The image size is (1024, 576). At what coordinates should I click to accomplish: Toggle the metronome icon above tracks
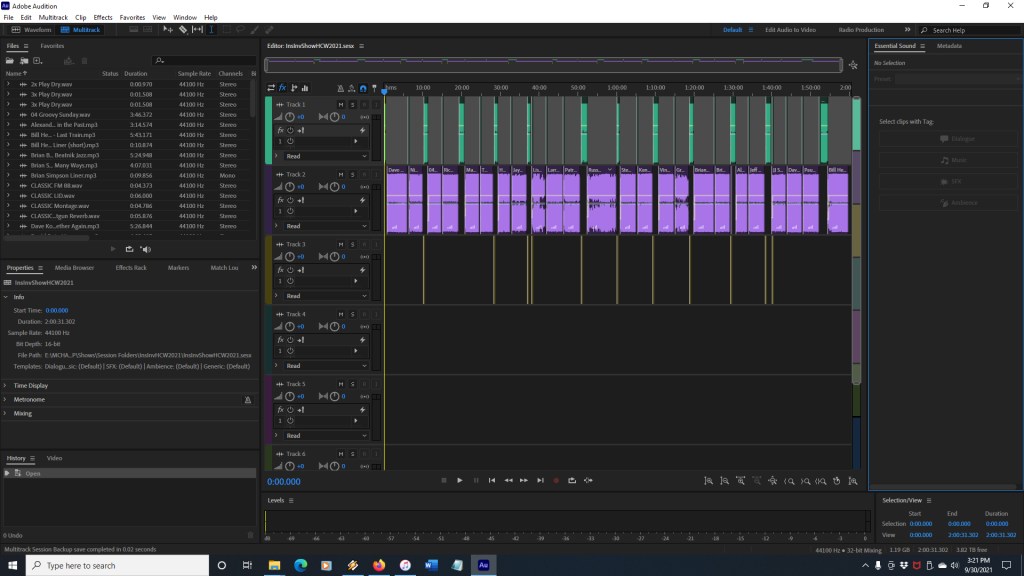point(340,88)
